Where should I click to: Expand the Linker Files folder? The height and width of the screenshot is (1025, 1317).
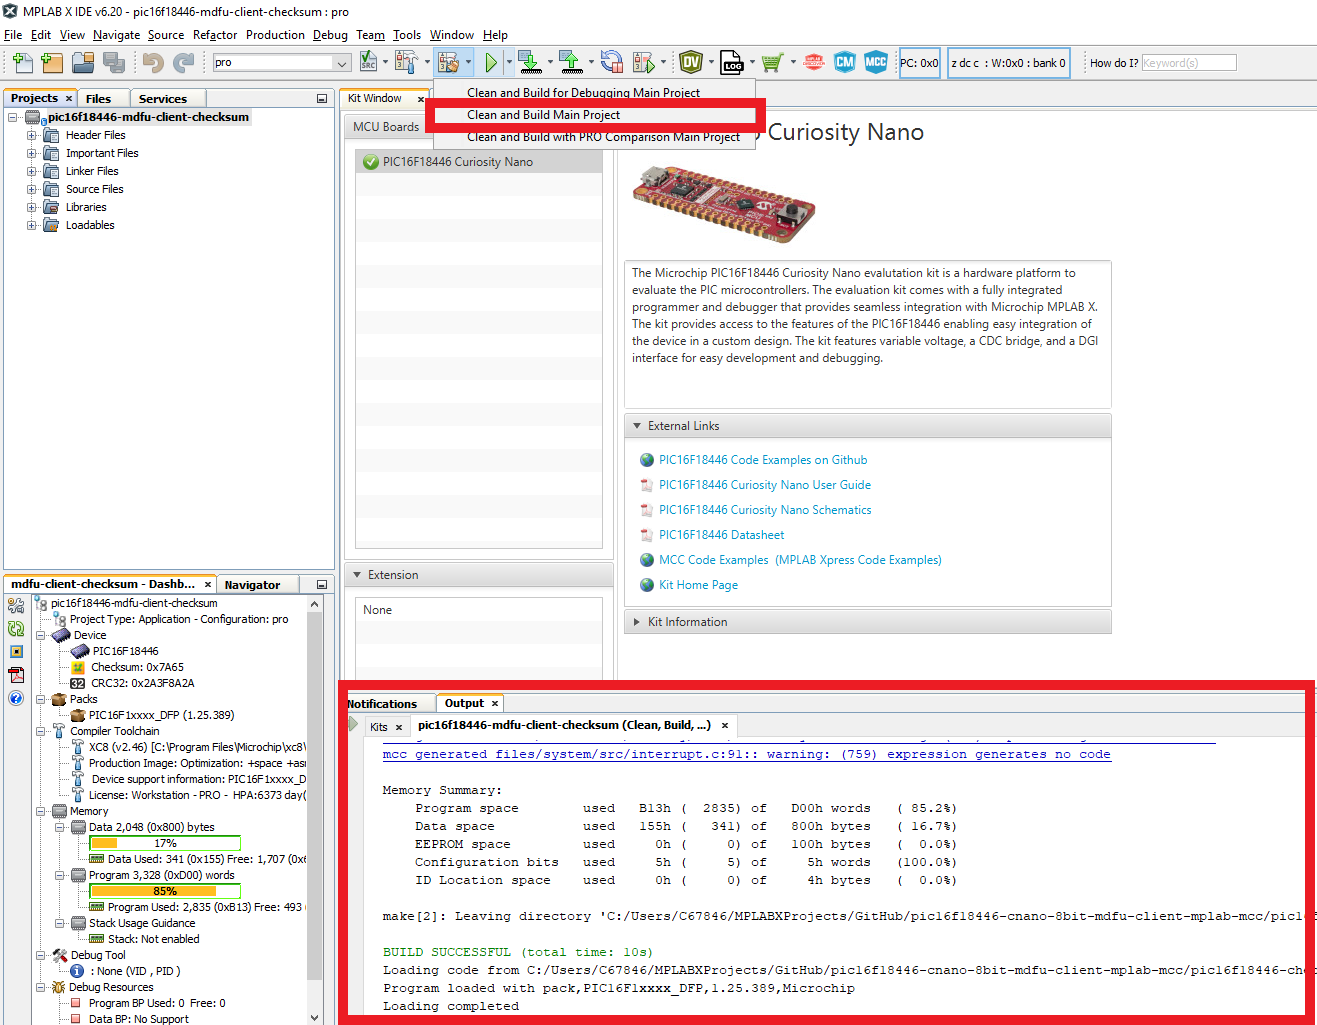32,171
